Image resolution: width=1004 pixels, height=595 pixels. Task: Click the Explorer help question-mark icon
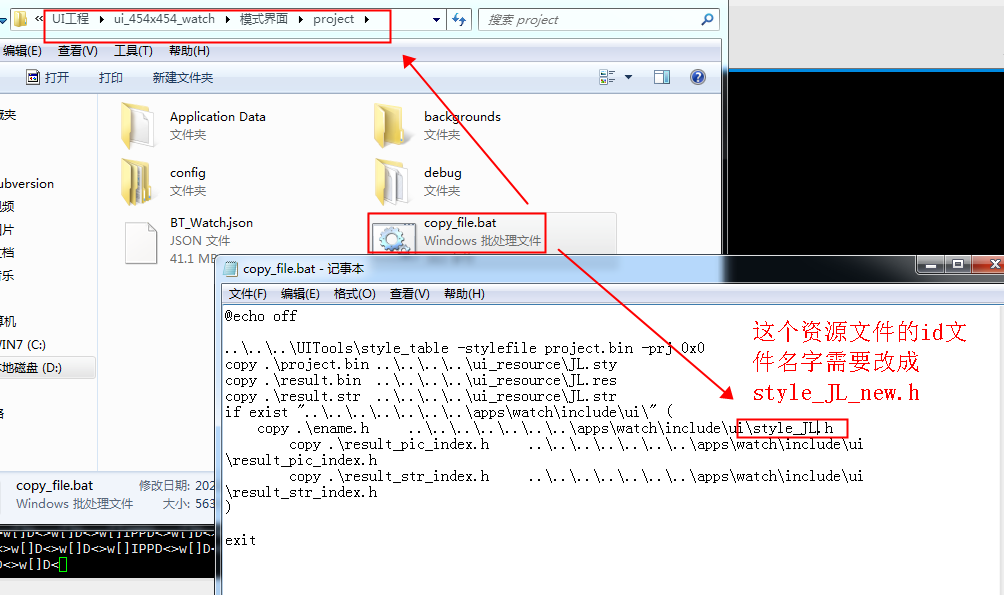tap(698, 77)
